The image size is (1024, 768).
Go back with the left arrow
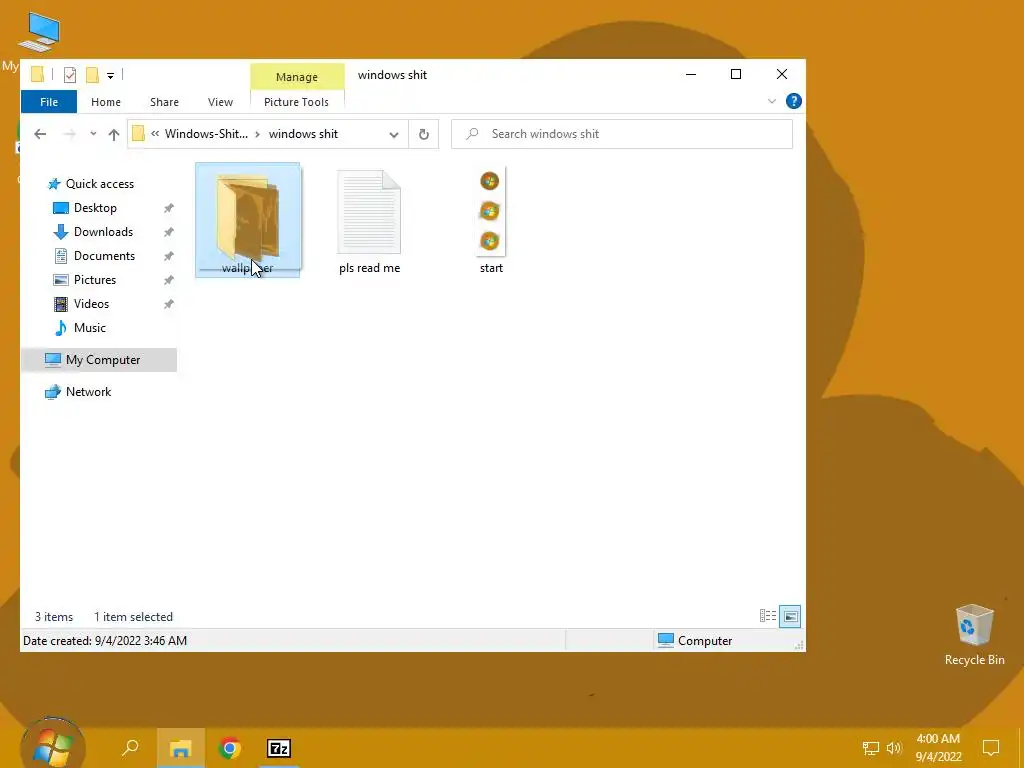(x=40, y=134)
